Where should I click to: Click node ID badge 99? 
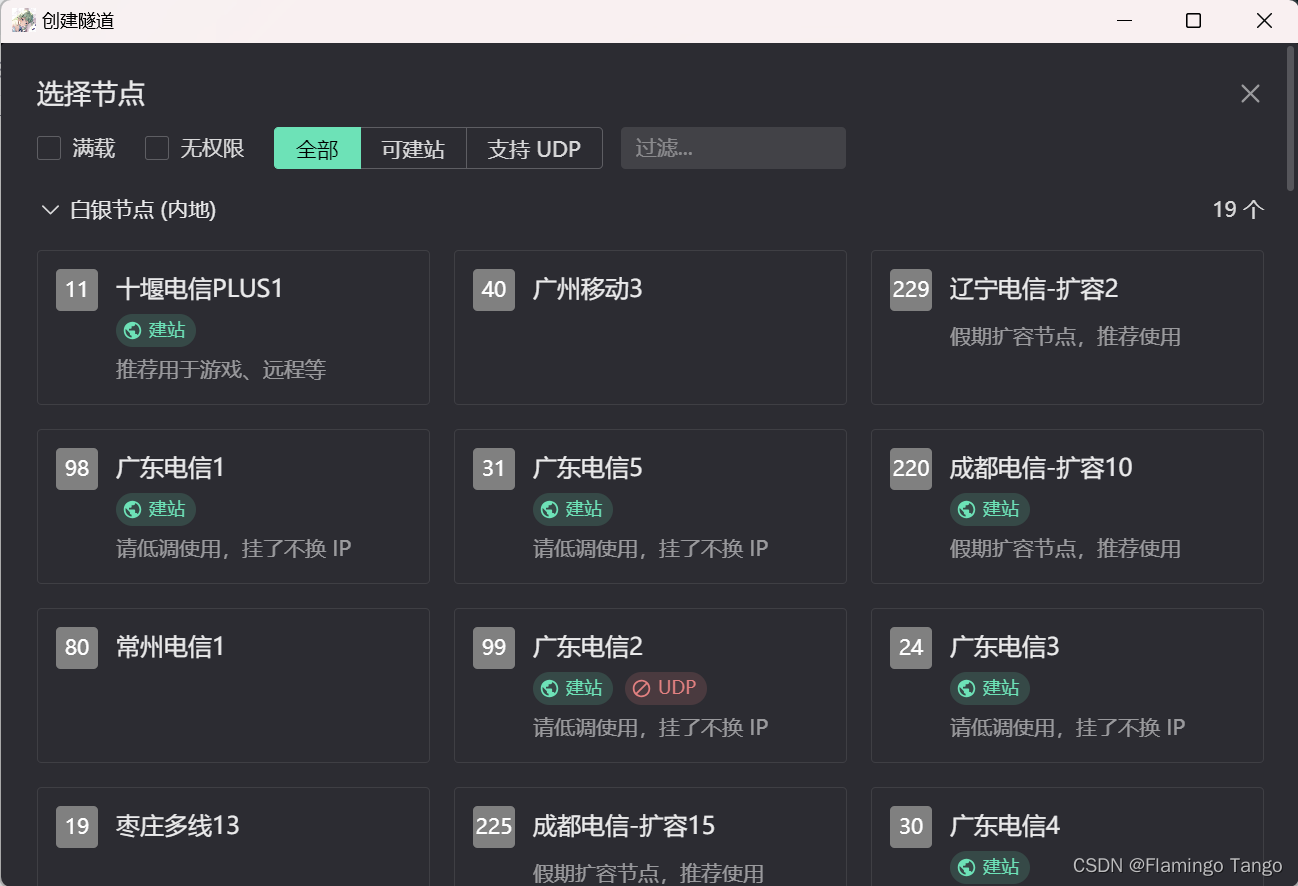(x=494, y=648)
